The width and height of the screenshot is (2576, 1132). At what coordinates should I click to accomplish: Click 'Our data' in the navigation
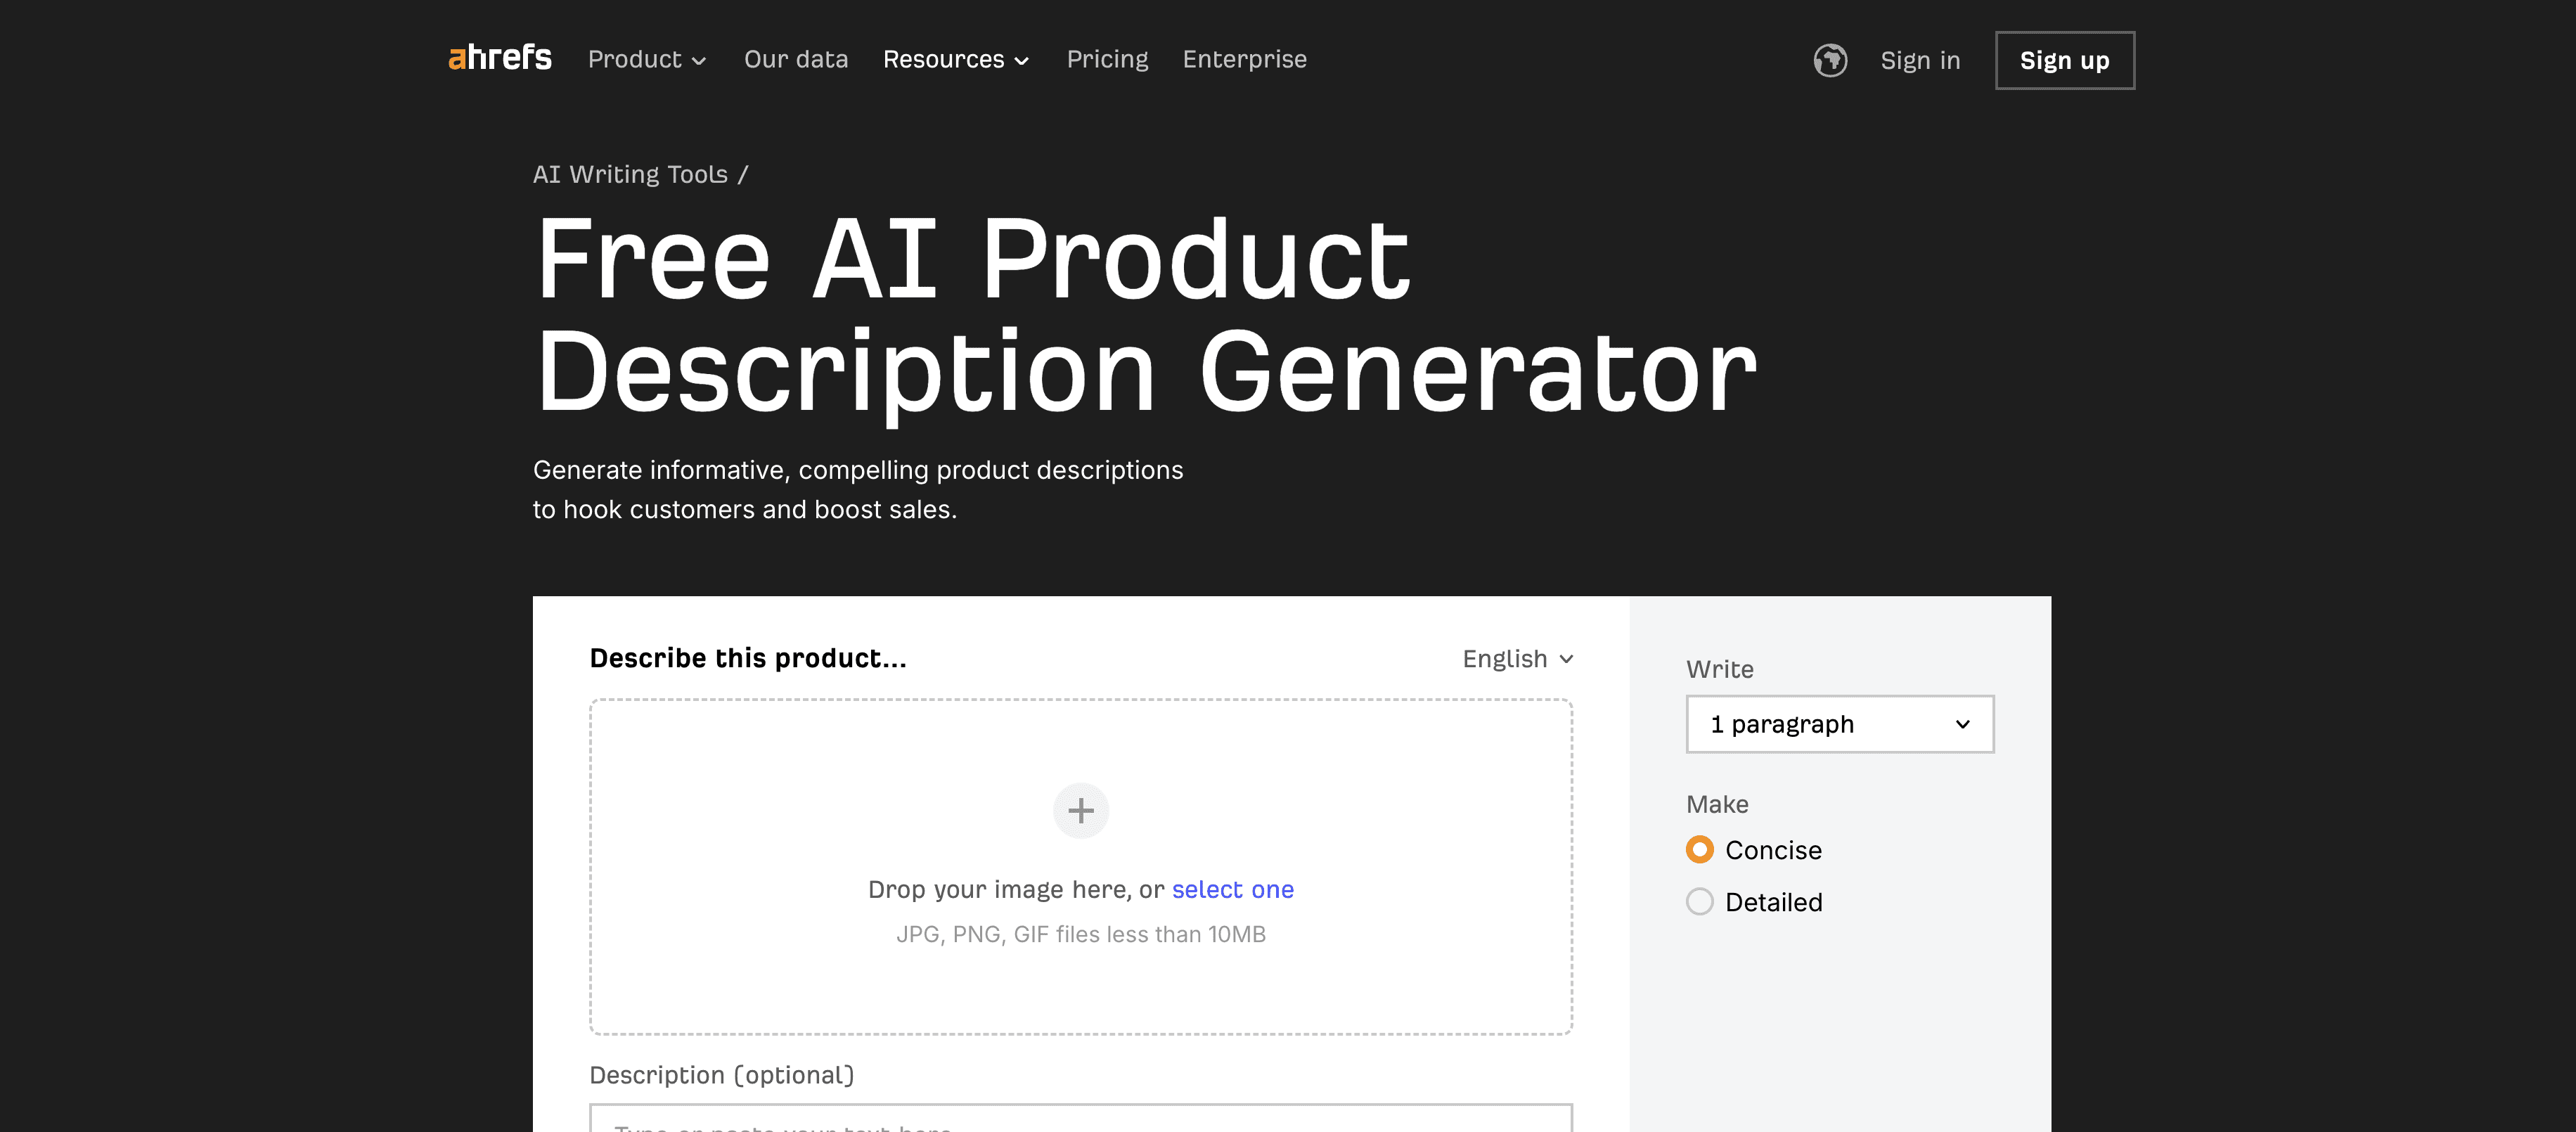point(796,58)
